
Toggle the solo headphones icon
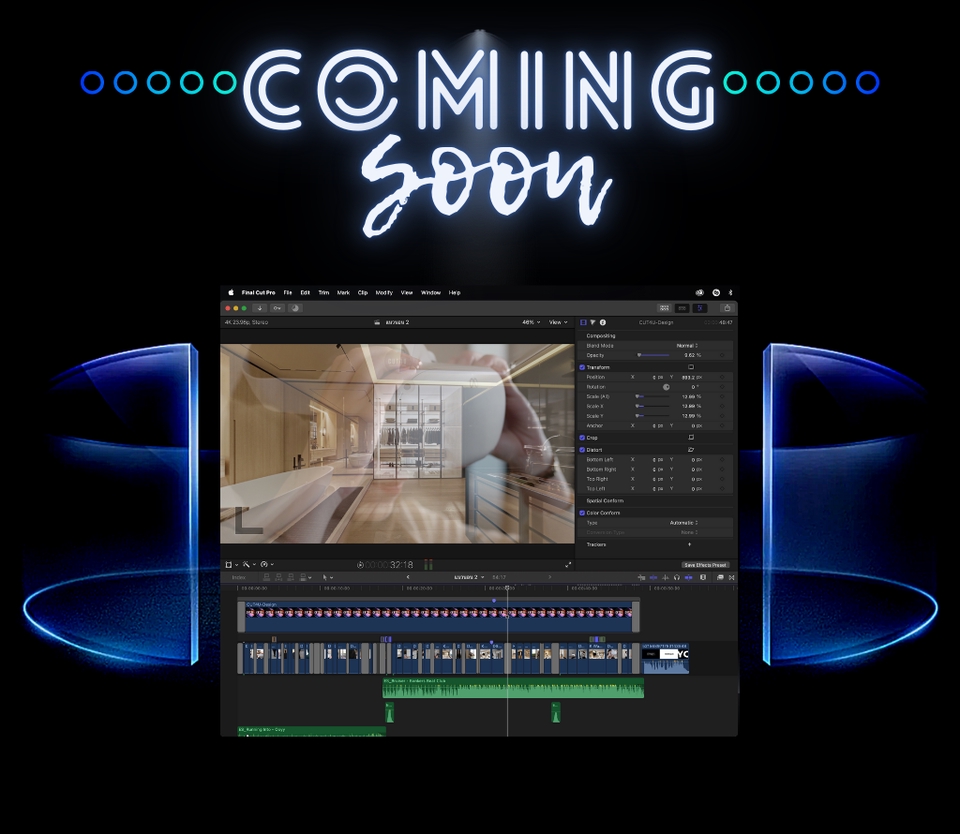click(x=677, y=577)
